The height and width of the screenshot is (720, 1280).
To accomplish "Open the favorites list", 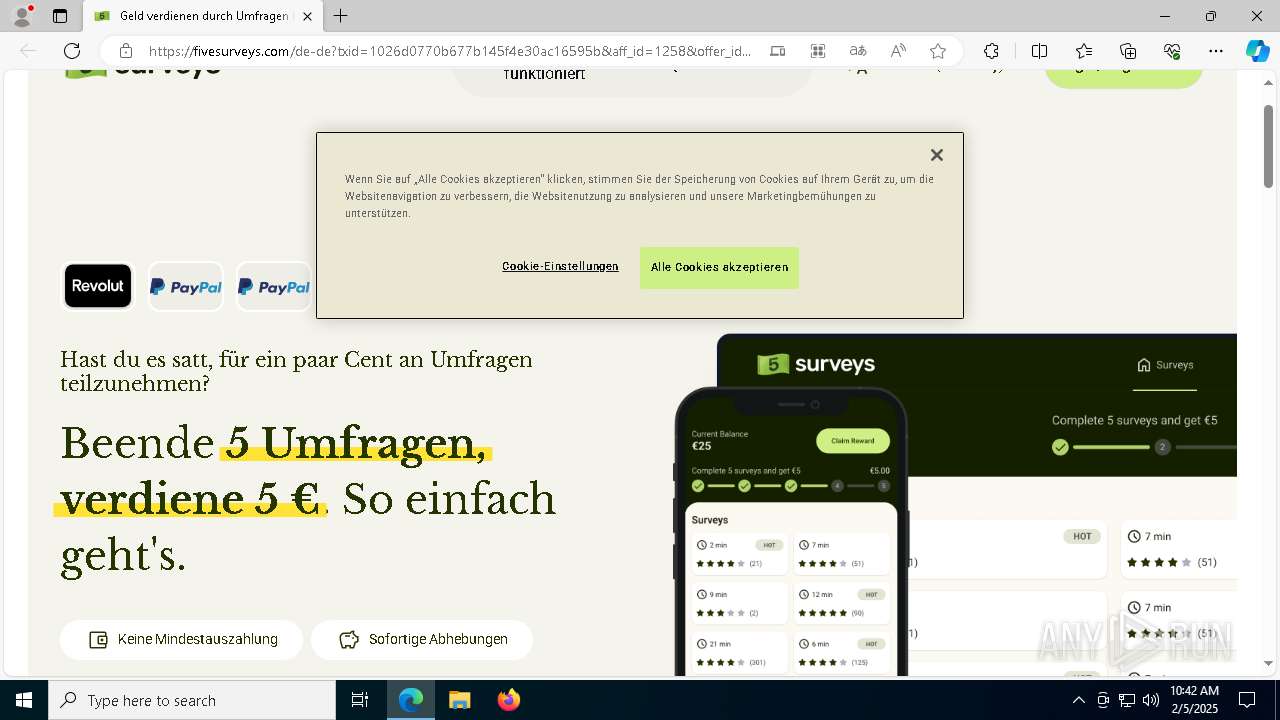I will (x=1084, y=51).
